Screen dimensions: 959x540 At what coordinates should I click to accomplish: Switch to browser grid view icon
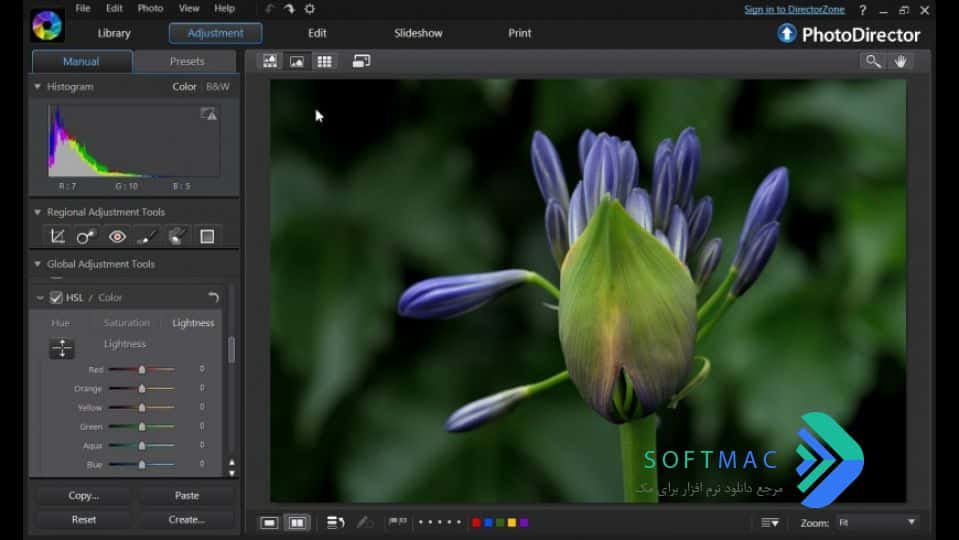(x=324, y=61)
